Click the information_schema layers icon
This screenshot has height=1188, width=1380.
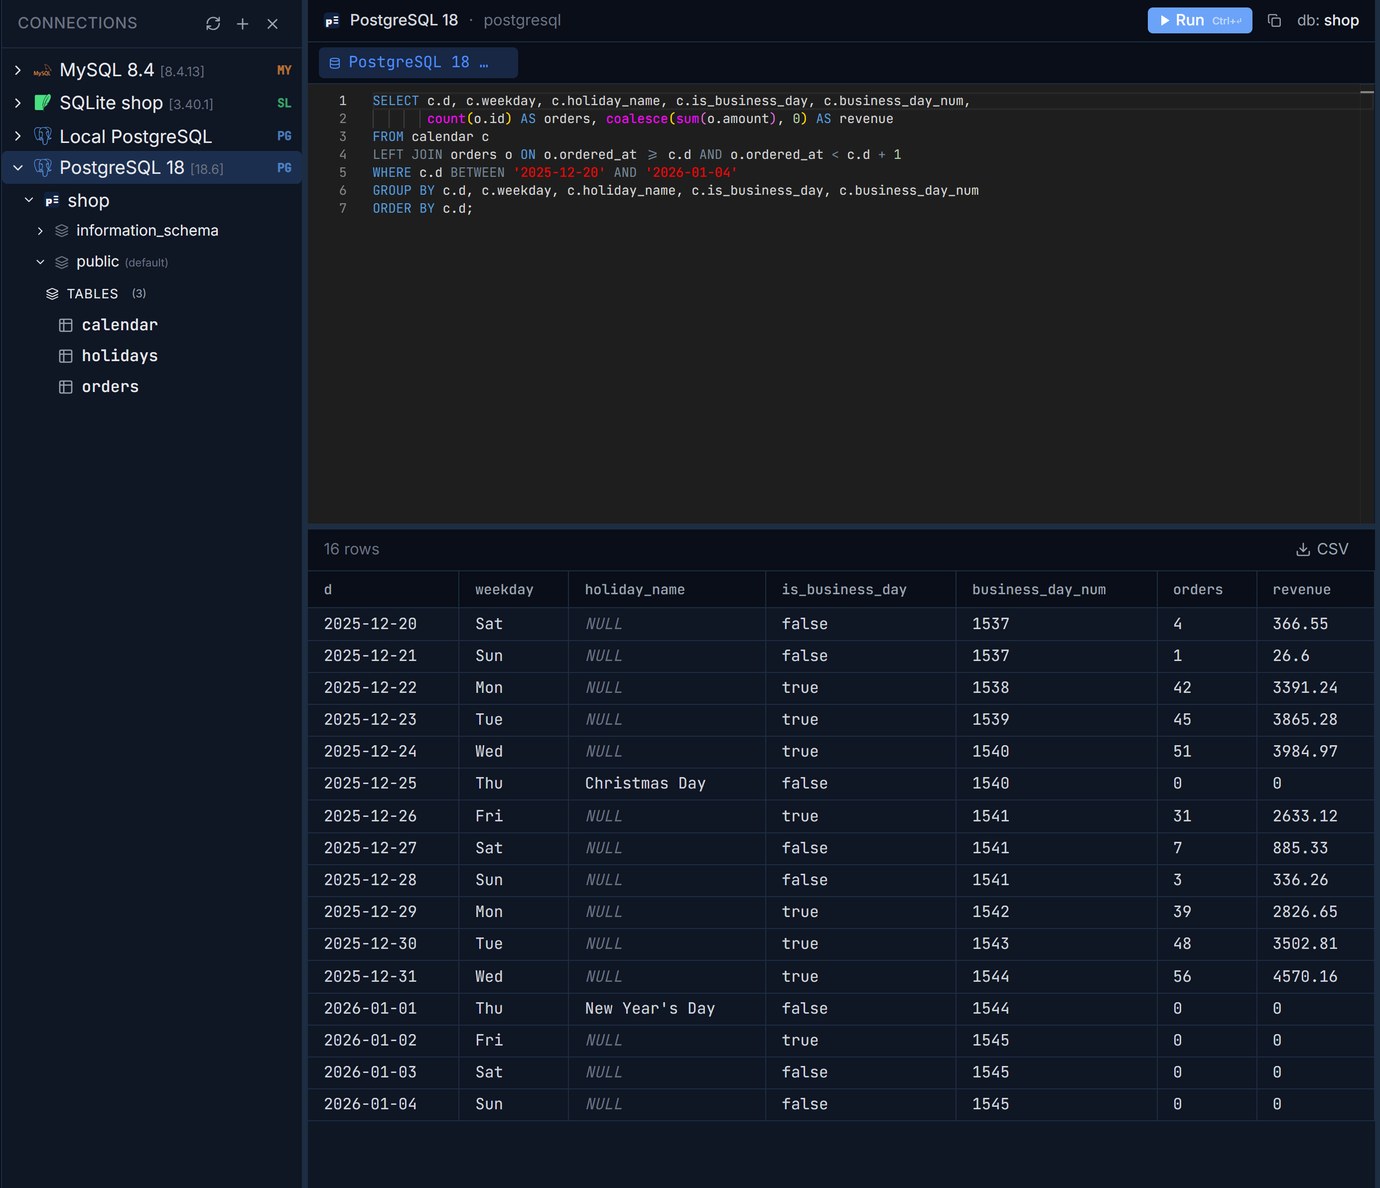[62, 230]
